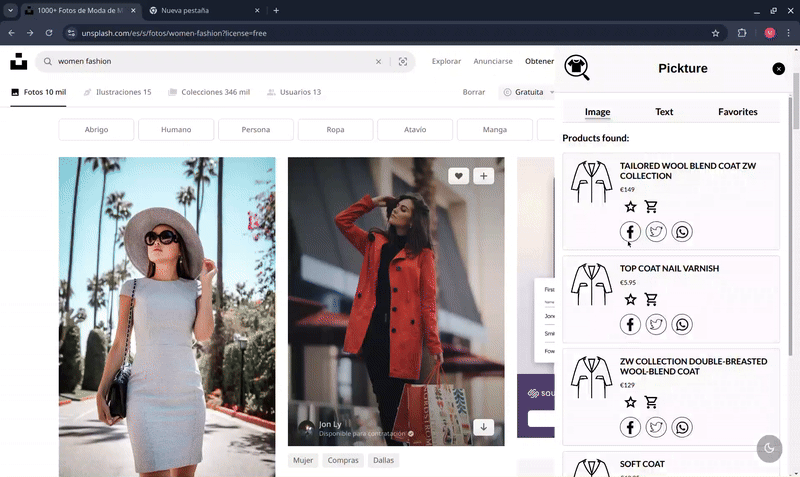Clear the women fashion search text
This screenshot has height=477, width=800.
[x=379, y=62]
